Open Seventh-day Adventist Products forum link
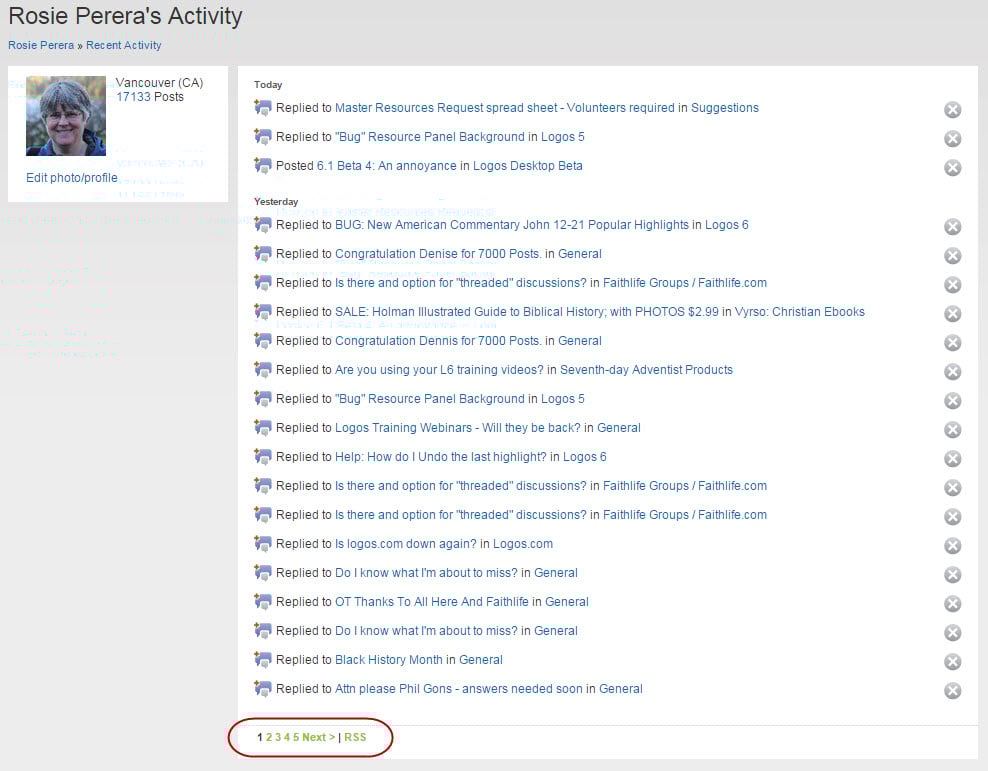This screenshot has height=771, width=988. coord(646,370)
